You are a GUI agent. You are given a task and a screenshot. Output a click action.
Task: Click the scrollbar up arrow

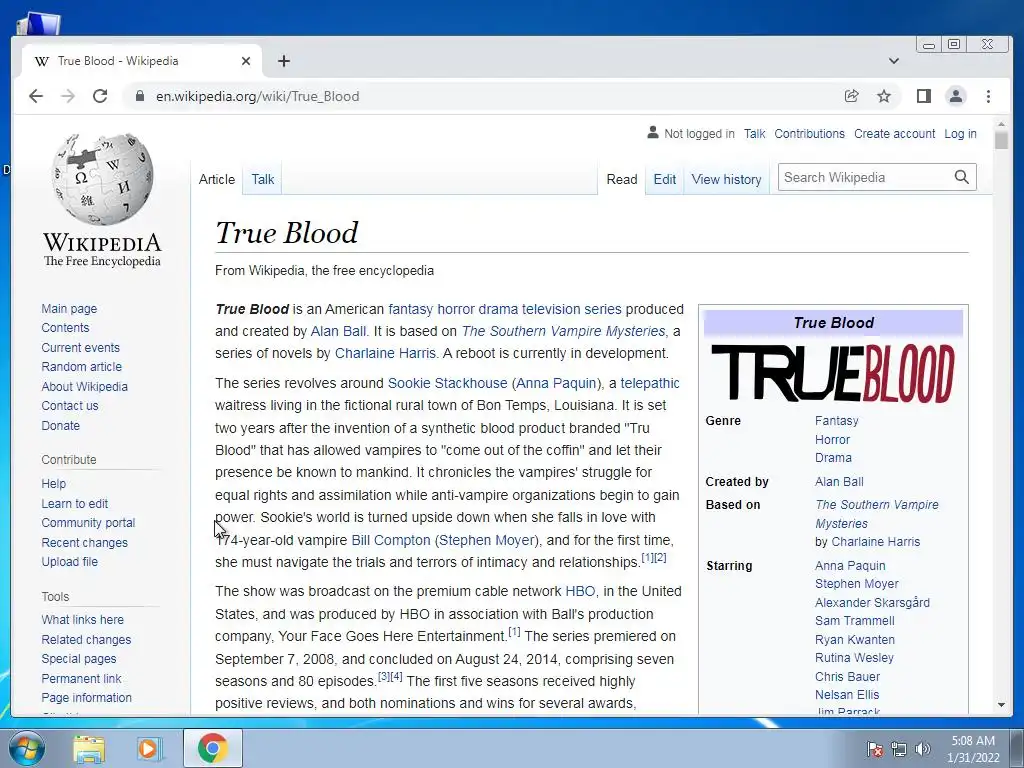pos(1001,123)
